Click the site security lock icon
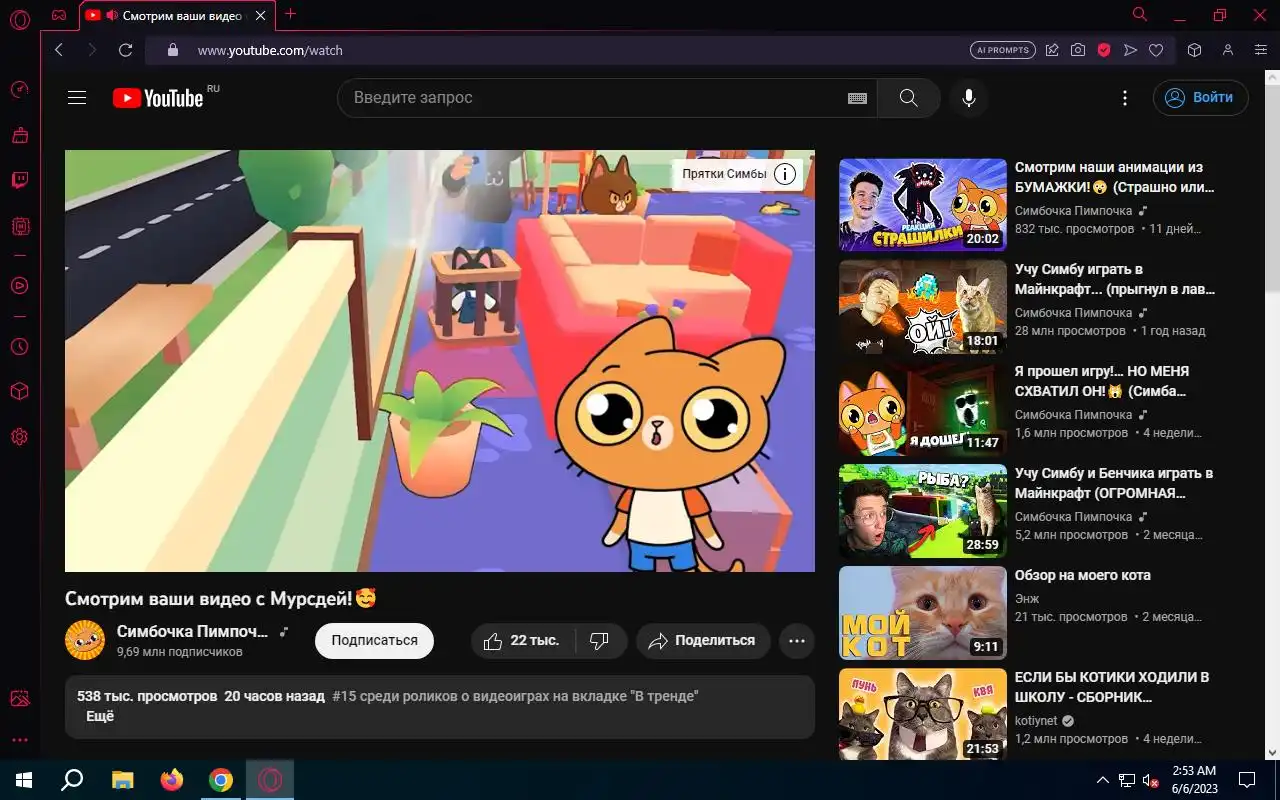The width and height of the screenshot is (1280, 800). (x=172, y=50)
